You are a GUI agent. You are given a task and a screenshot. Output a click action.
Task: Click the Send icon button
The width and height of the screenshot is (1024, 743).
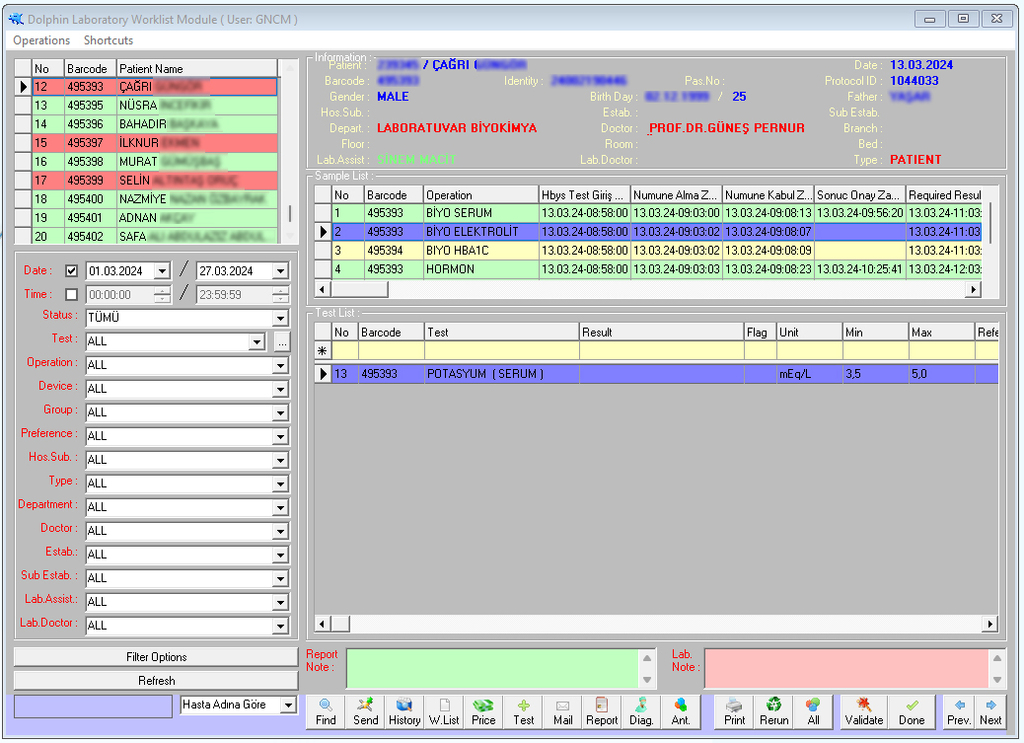pyautogui.click(x=366, y=711)
